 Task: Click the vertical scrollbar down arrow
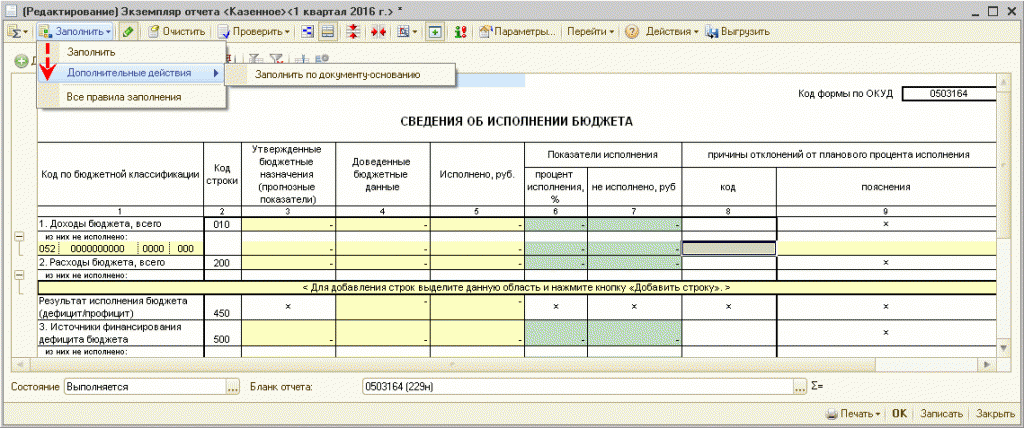(1003, 346)
